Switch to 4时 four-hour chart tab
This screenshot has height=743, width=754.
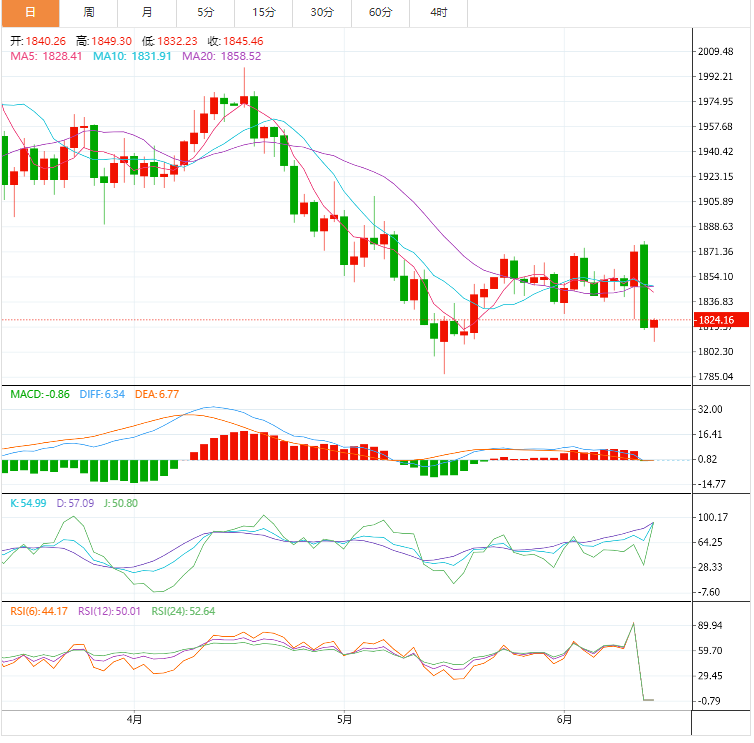[439, 13]
